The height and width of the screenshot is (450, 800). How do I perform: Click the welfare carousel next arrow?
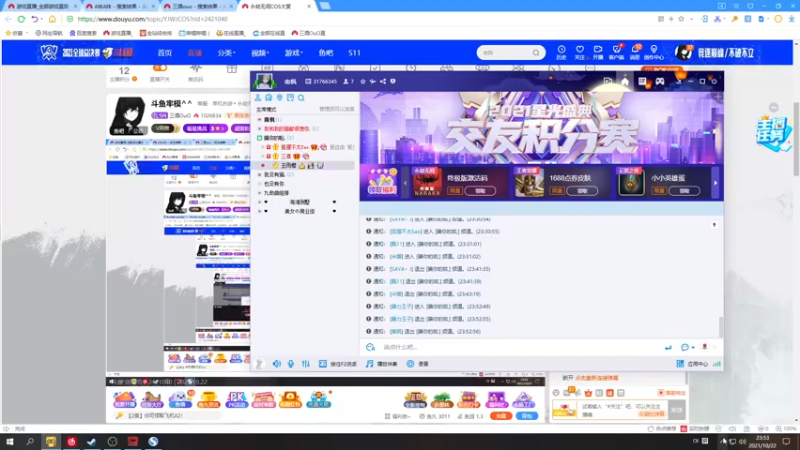click(715, 183)
